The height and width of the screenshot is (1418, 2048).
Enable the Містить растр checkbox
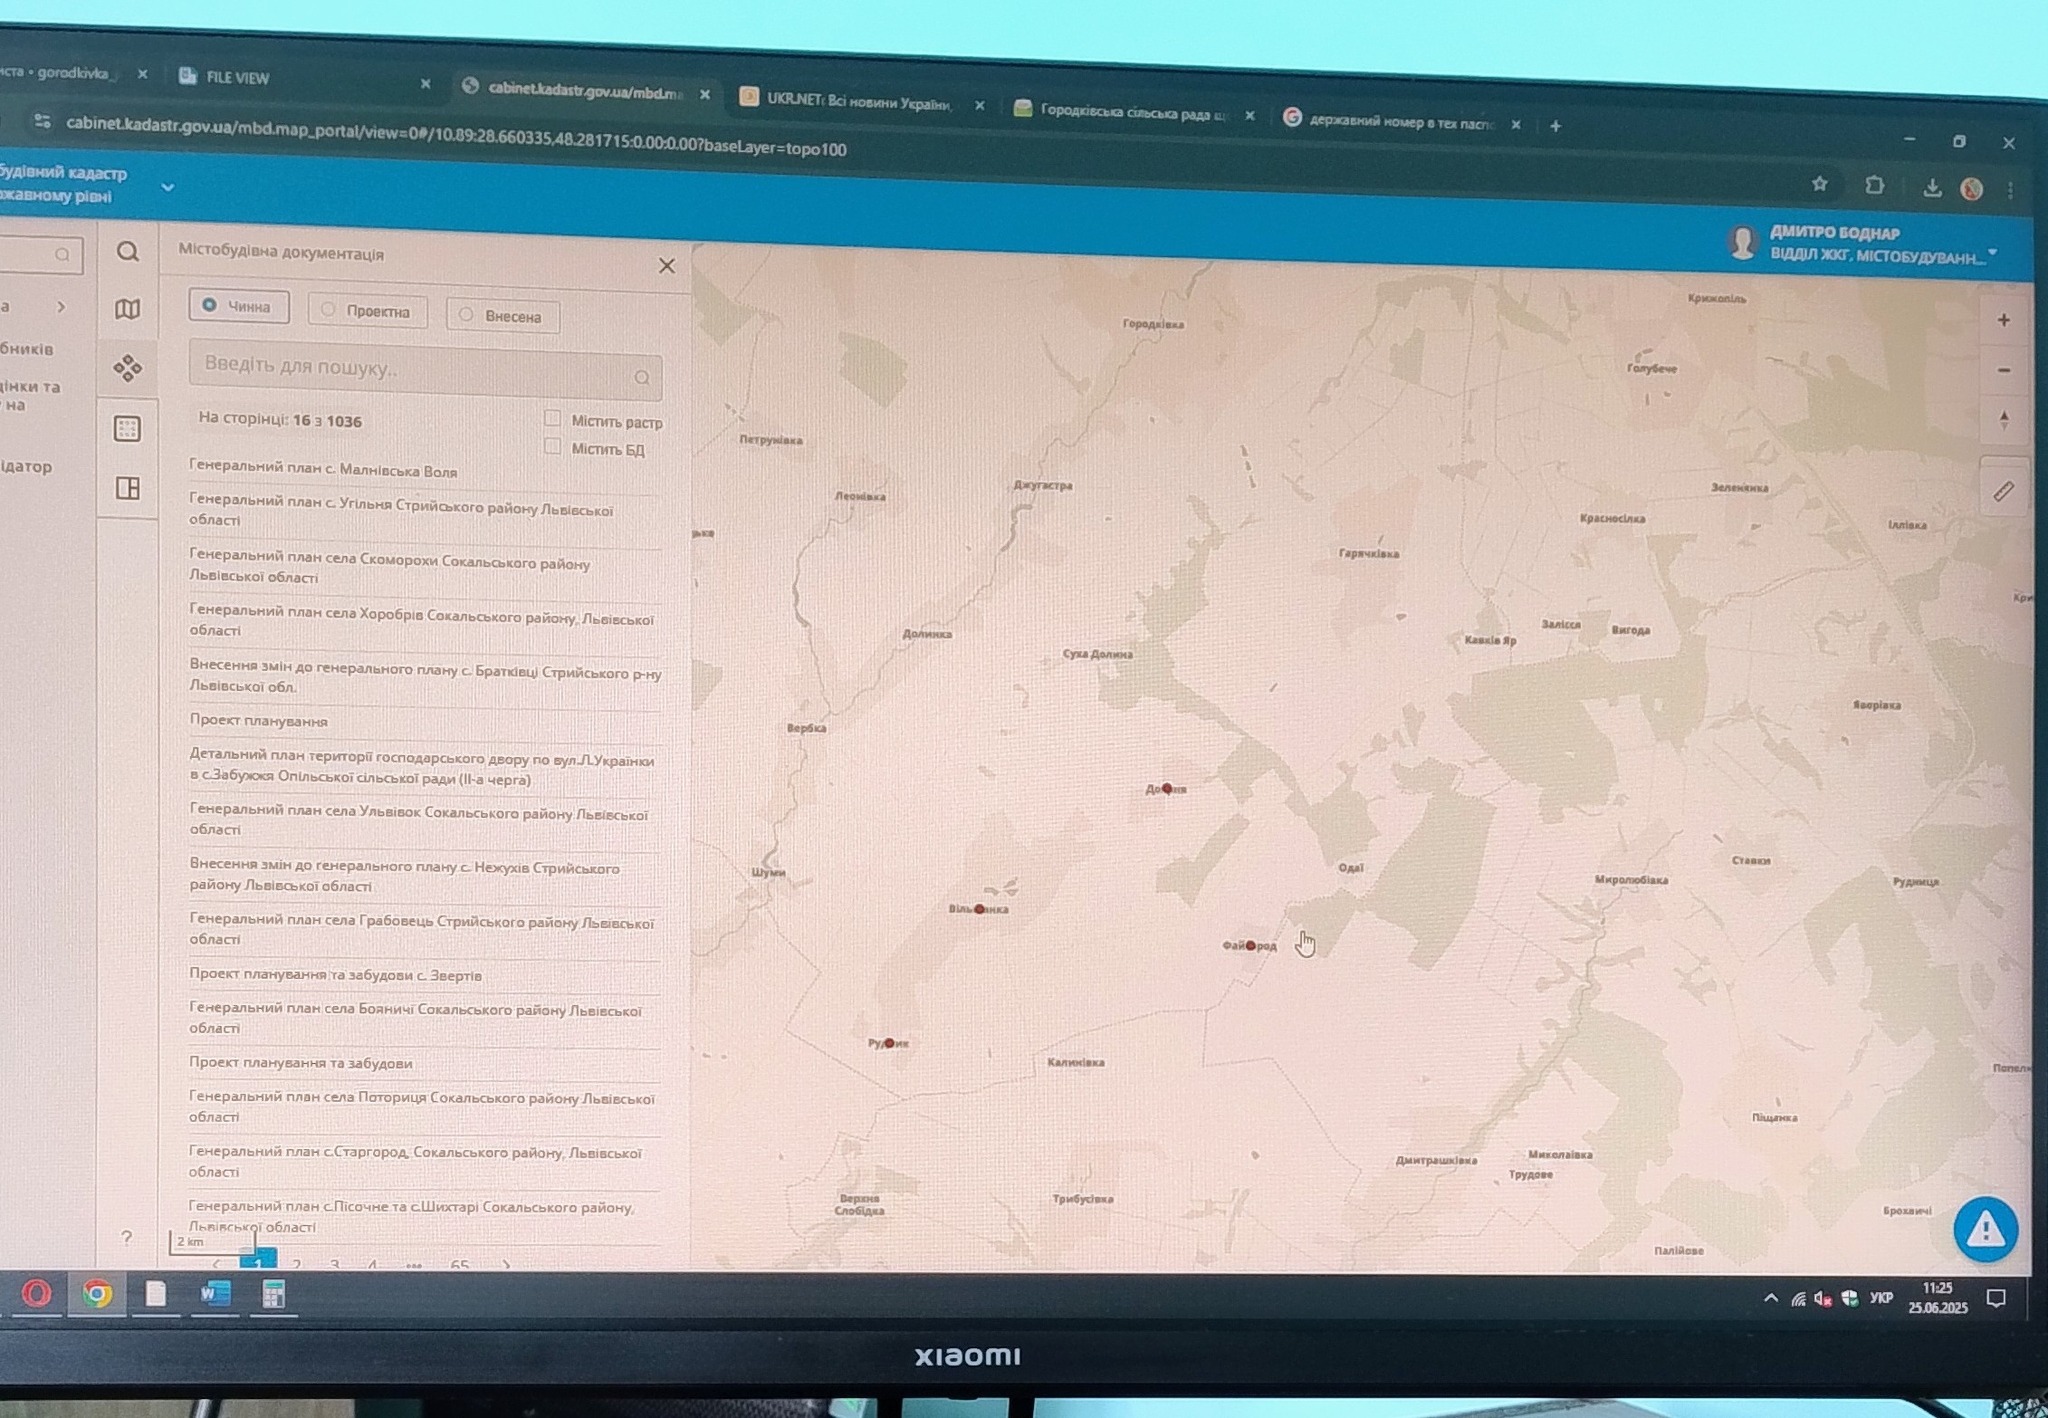click(x=552, y=418)
